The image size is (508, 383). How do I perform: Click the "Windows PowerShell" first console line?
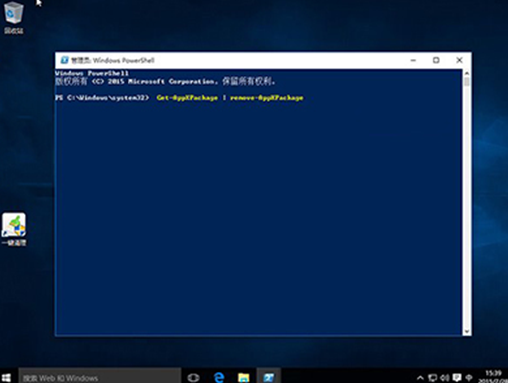[92, 73]
